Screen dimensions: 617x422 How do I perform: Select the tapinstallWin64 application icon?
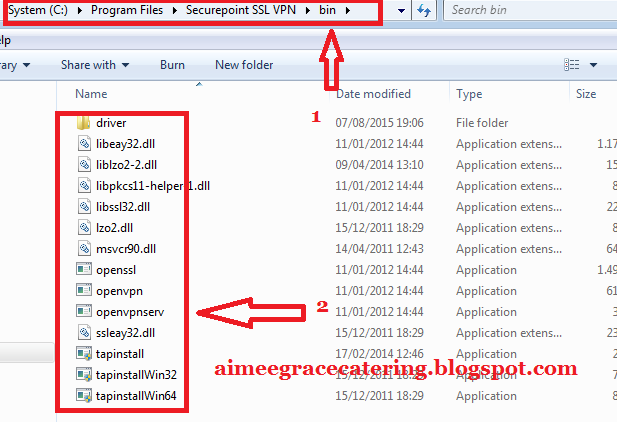click(x=84, y=395)
